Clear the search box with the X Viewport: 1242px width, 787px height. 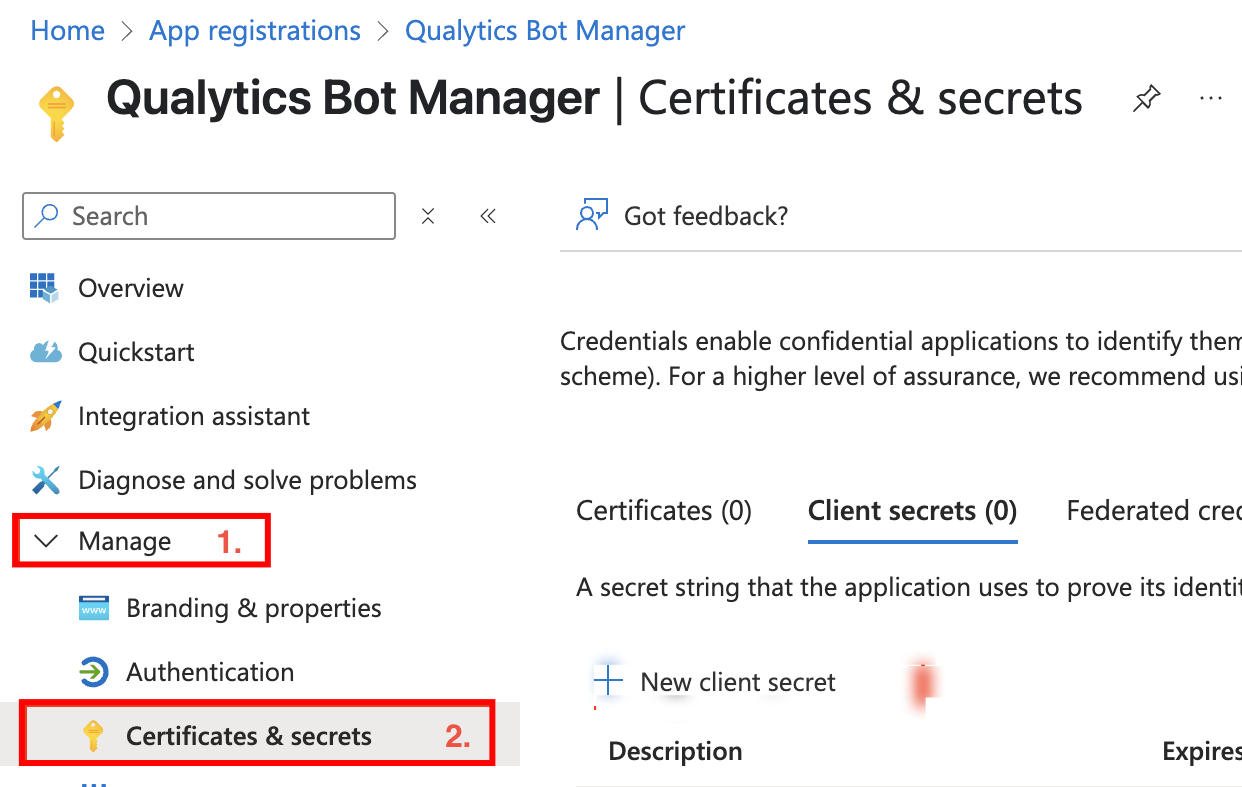428,215
